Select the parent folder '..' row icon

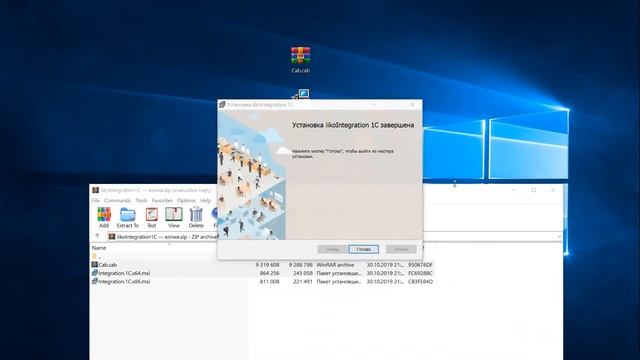(x=94, y=256)
